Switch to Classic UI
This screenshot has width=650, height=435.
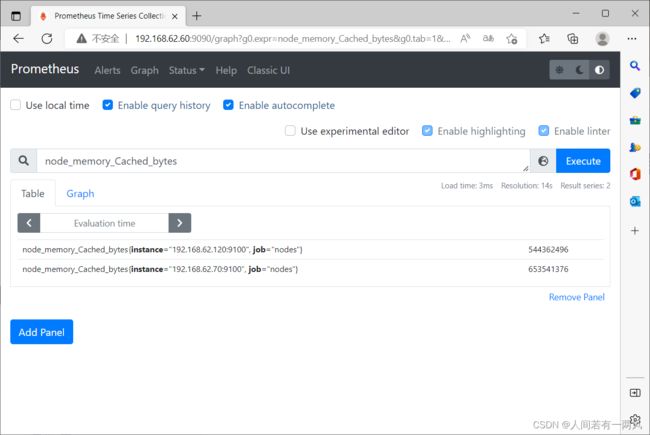click(x=268, y=70)
